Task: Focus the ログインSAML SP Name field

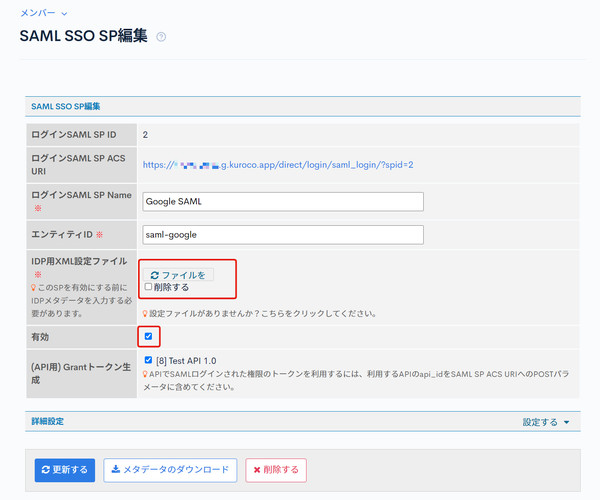Action: [x=283, y=202]
